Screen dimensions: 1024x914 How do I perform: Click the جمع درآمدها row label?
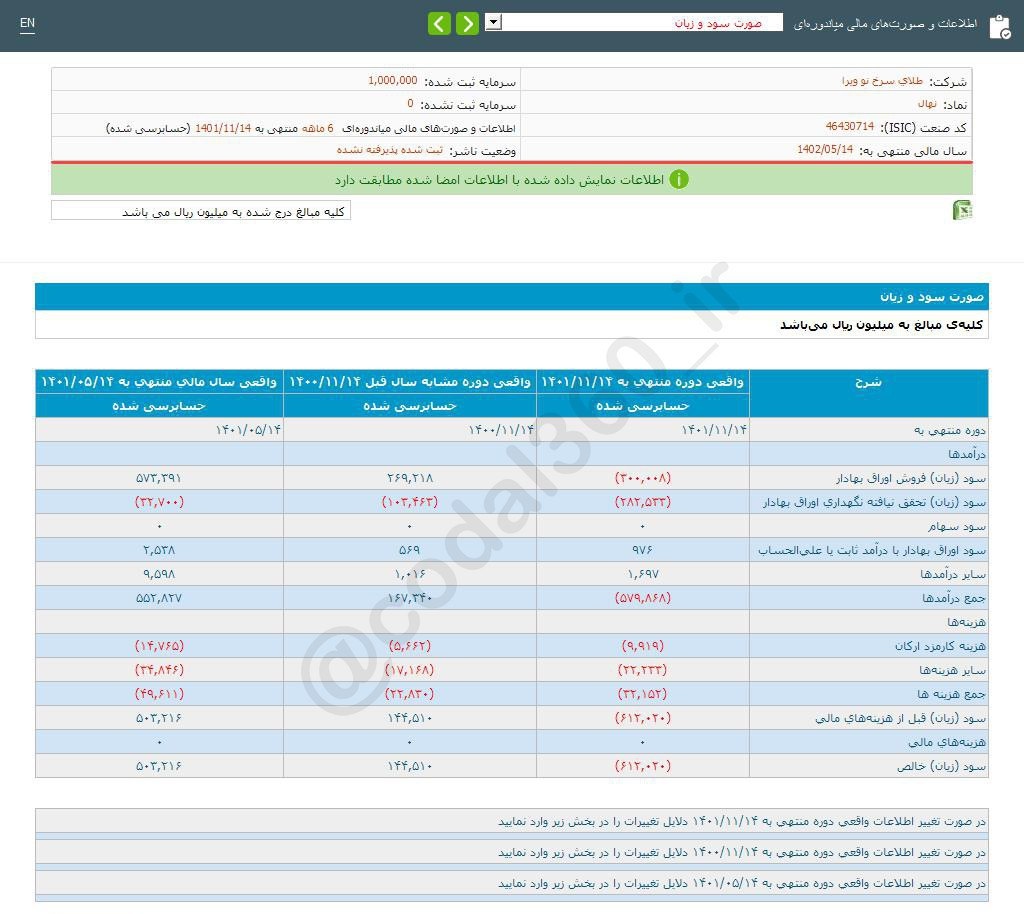(x=957, y=598)
